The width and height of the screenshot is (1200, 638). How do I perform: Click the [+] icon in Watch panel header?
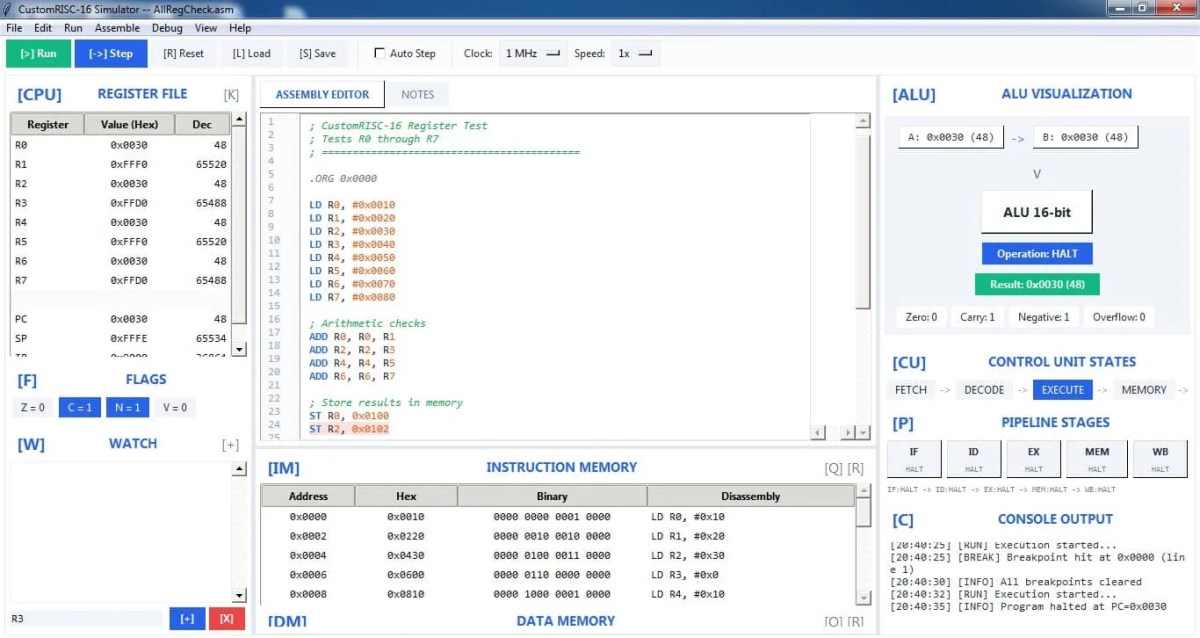[231, 445]
